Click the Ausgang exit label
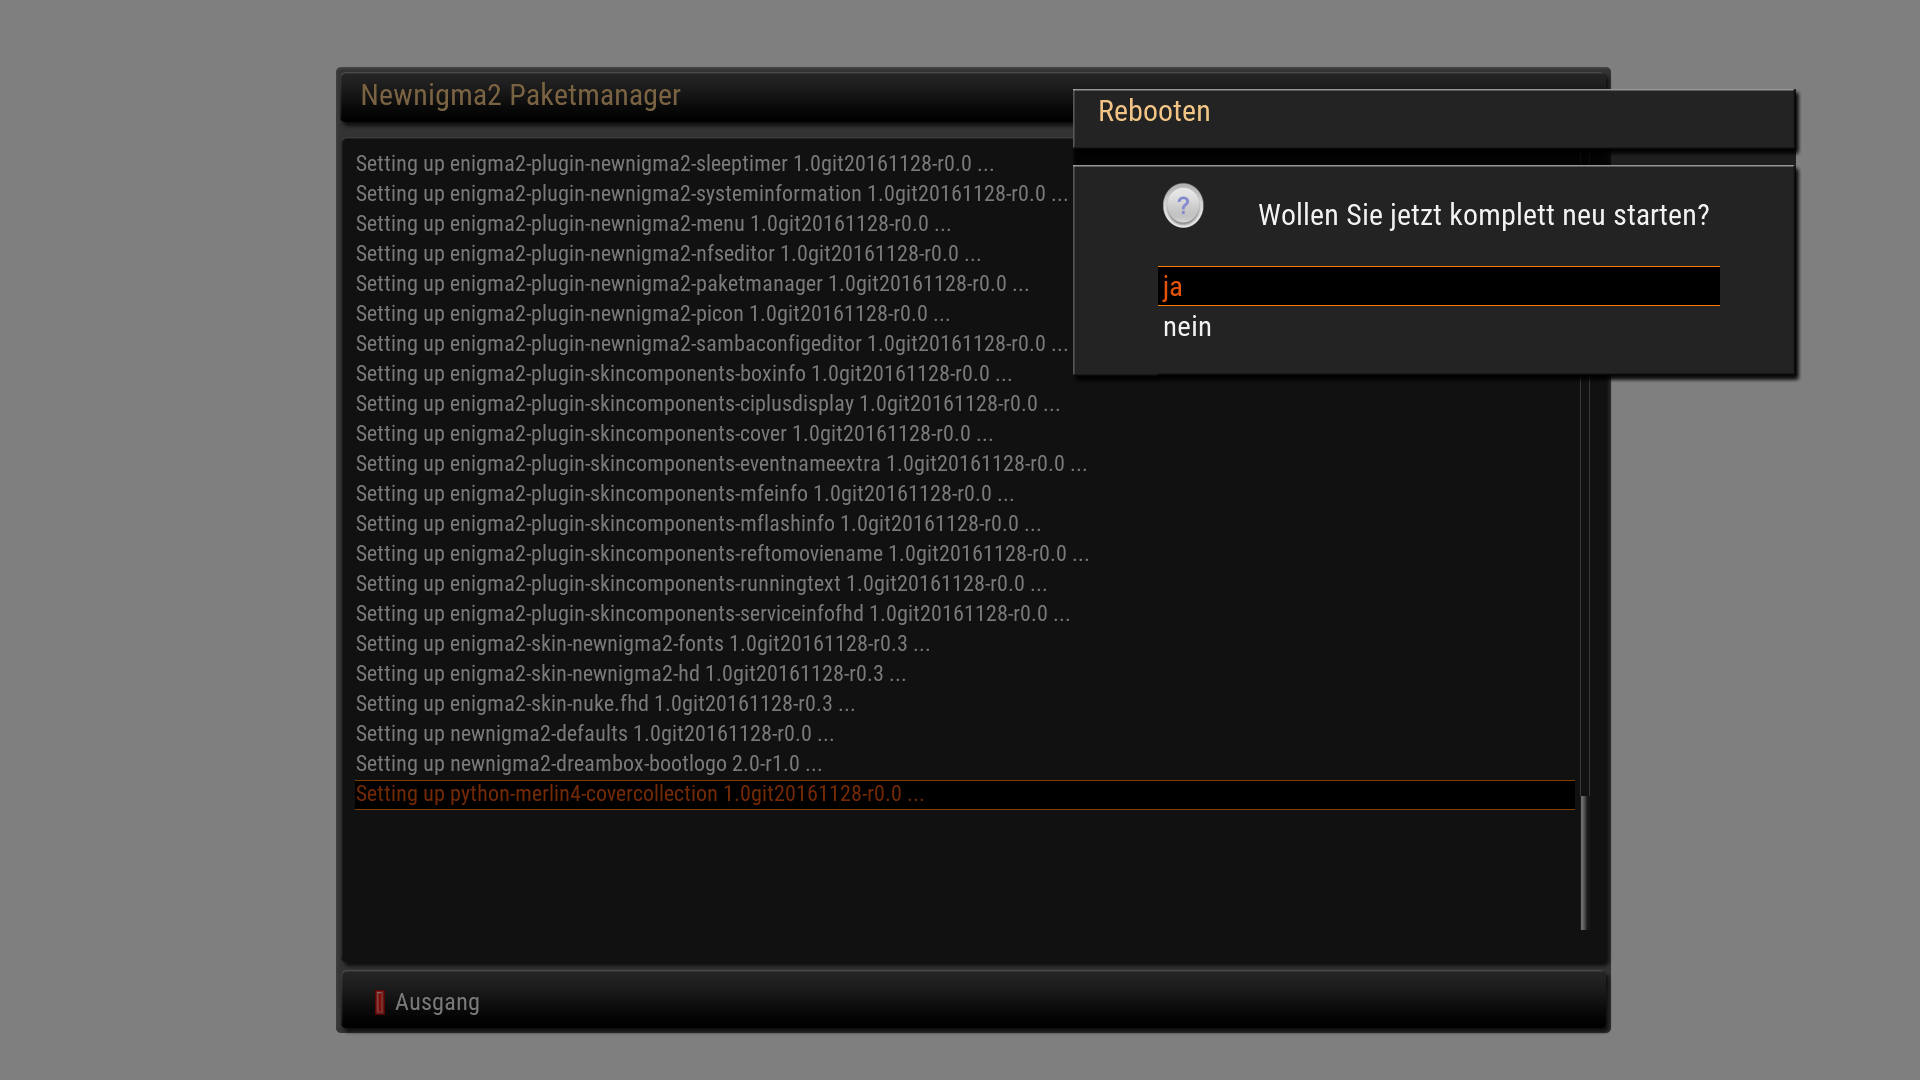The height and width of the screenshot is (1080, 1920). point(437,1002)
